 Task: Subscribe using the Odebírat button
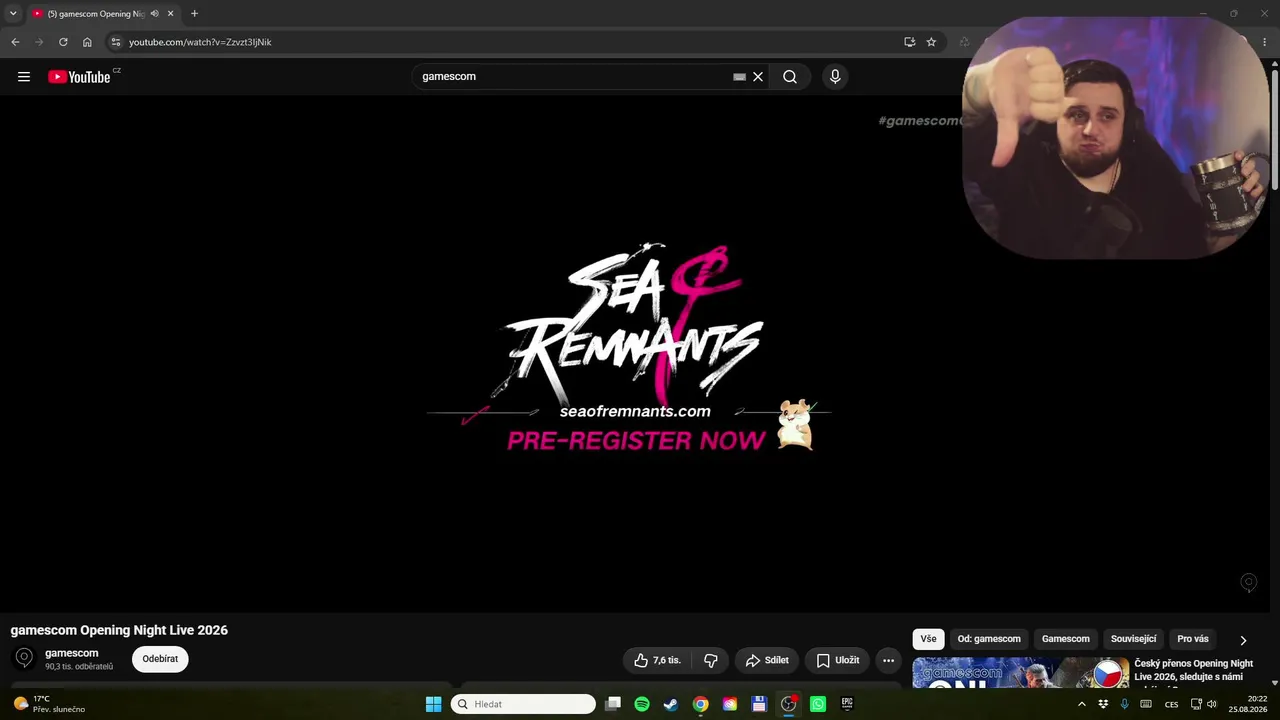click(x=160, y=659)
